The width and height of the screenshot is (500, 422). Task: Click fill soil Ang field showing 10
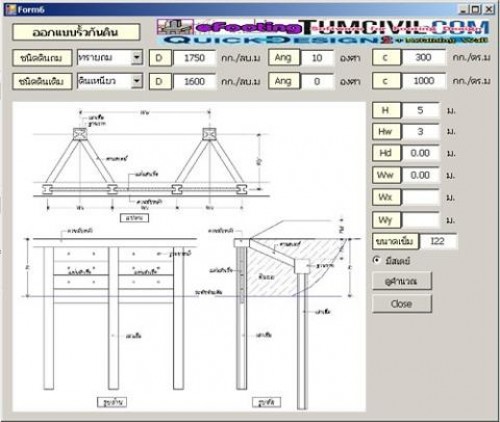point(317,58)
